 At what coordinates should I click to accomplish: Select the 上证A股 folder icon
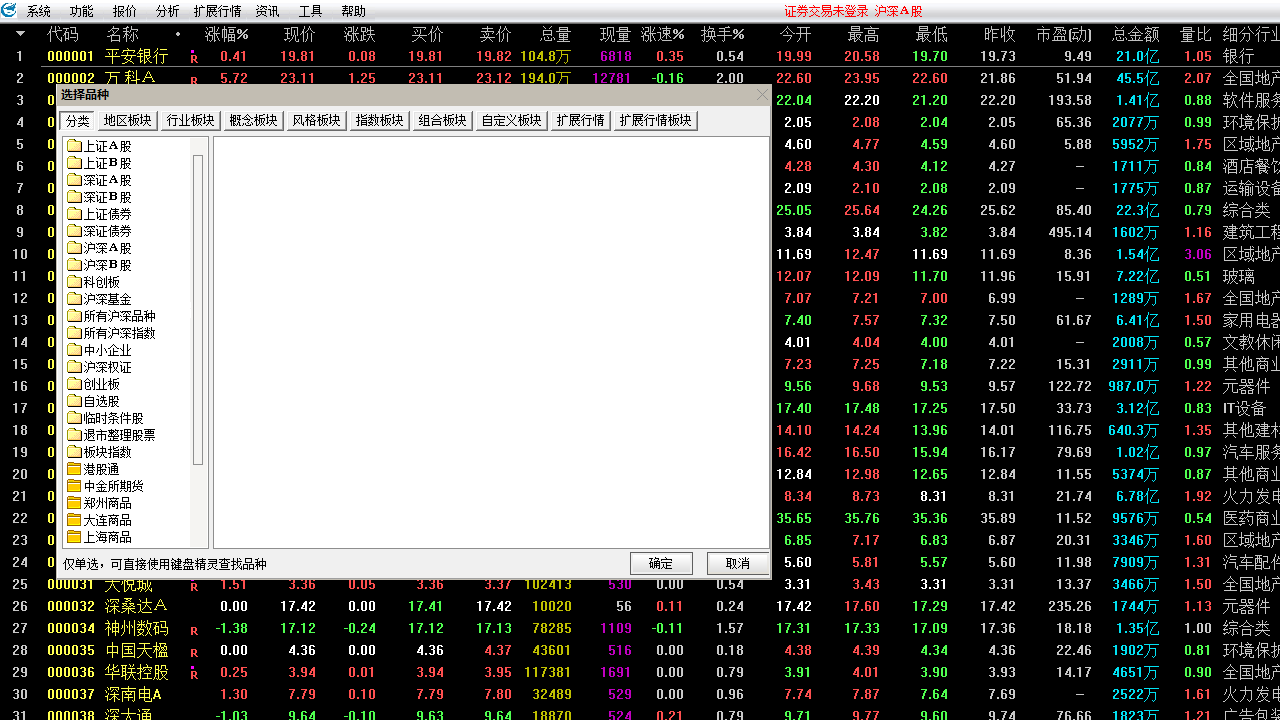[74, 146]
